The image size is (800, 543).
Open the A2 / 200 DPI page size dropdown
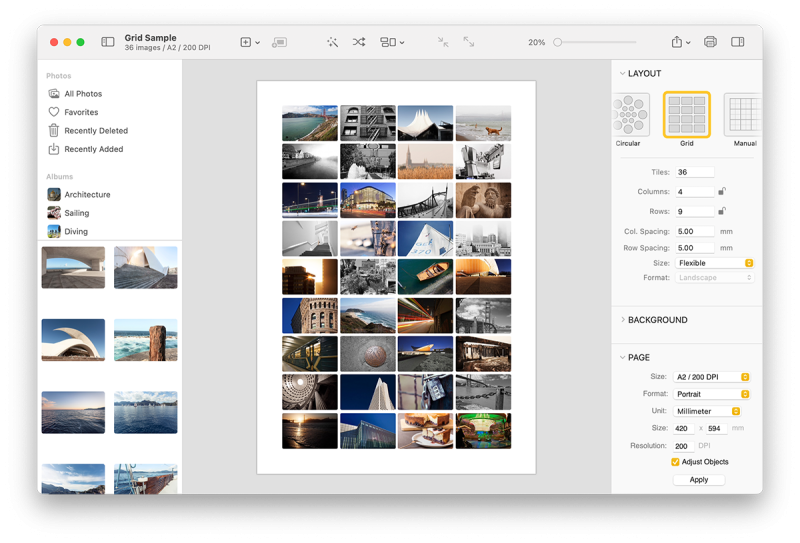pos(711,377)
